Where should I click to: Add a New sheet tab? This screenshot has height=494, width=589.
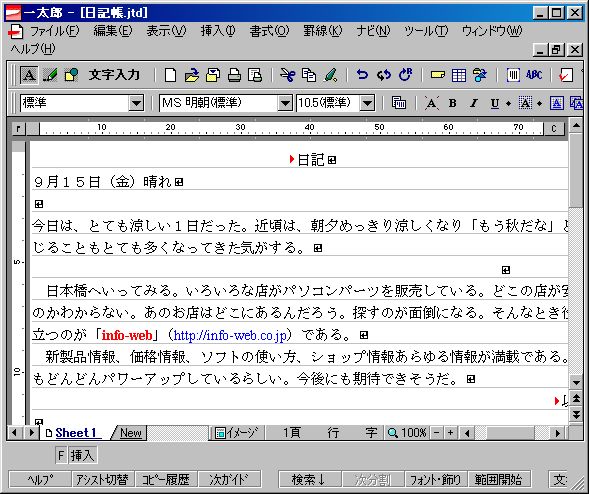[130, 433]
